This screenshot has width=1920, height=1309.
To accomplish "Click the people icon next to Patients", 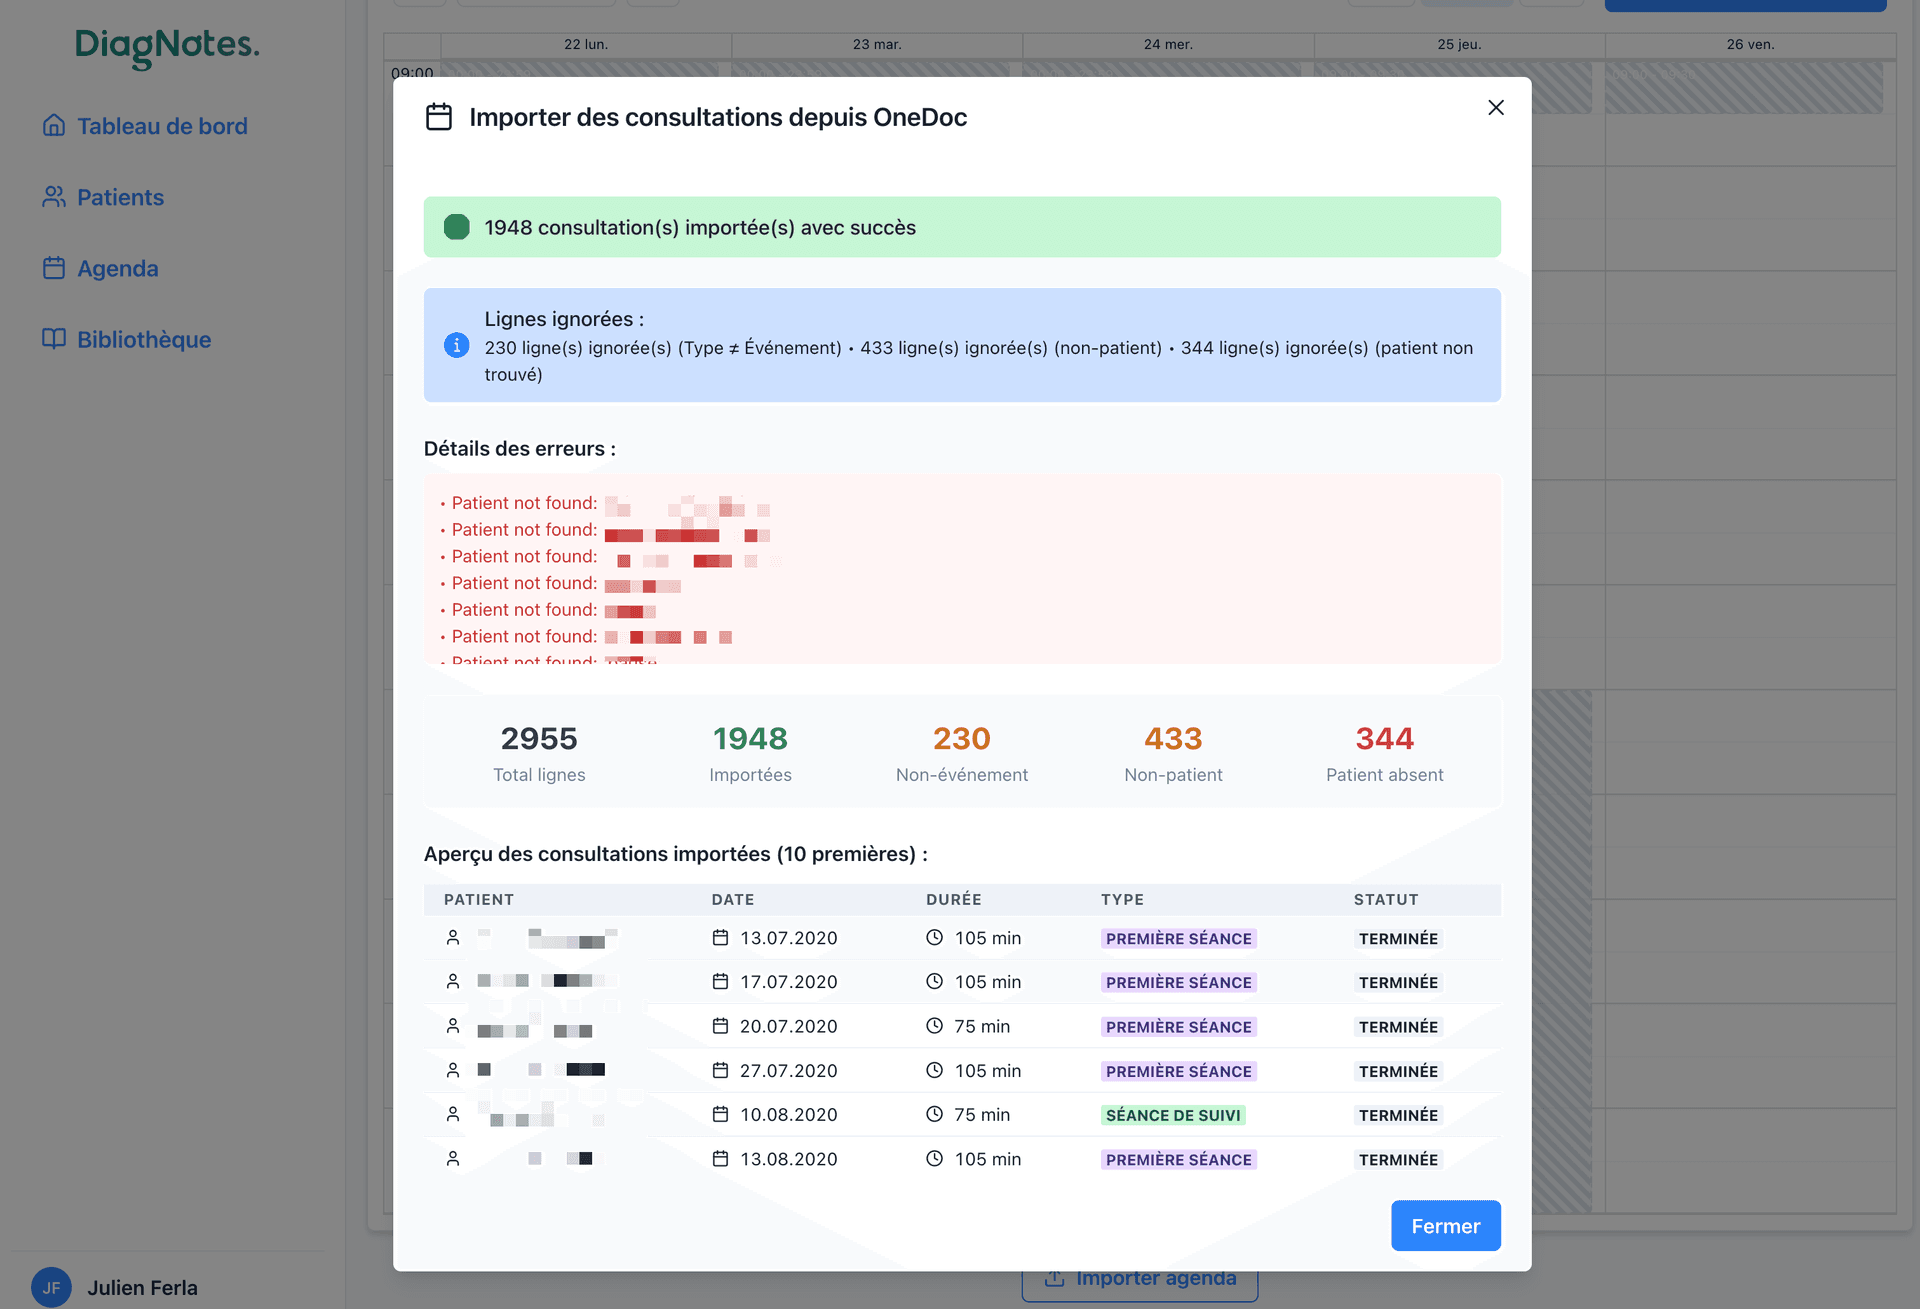I will coord(54,197).
